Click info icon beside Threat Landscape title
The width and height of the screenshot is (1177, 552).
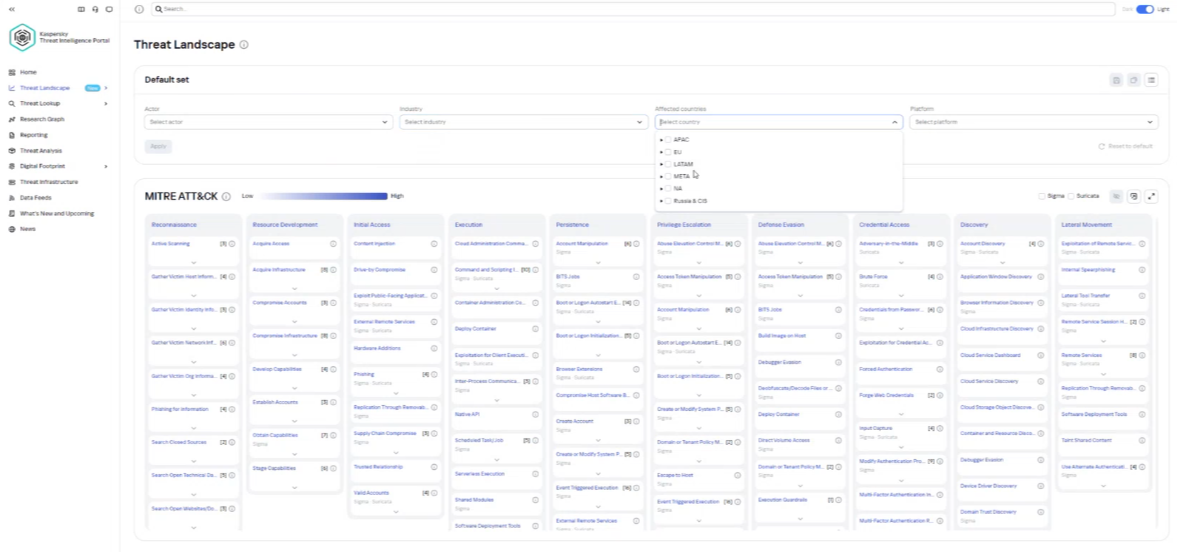(244, 45)
